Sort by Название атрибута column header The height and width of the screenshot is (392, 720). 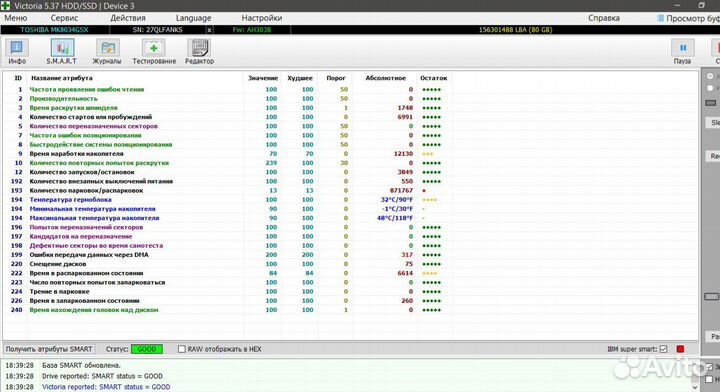click(62, 78)
